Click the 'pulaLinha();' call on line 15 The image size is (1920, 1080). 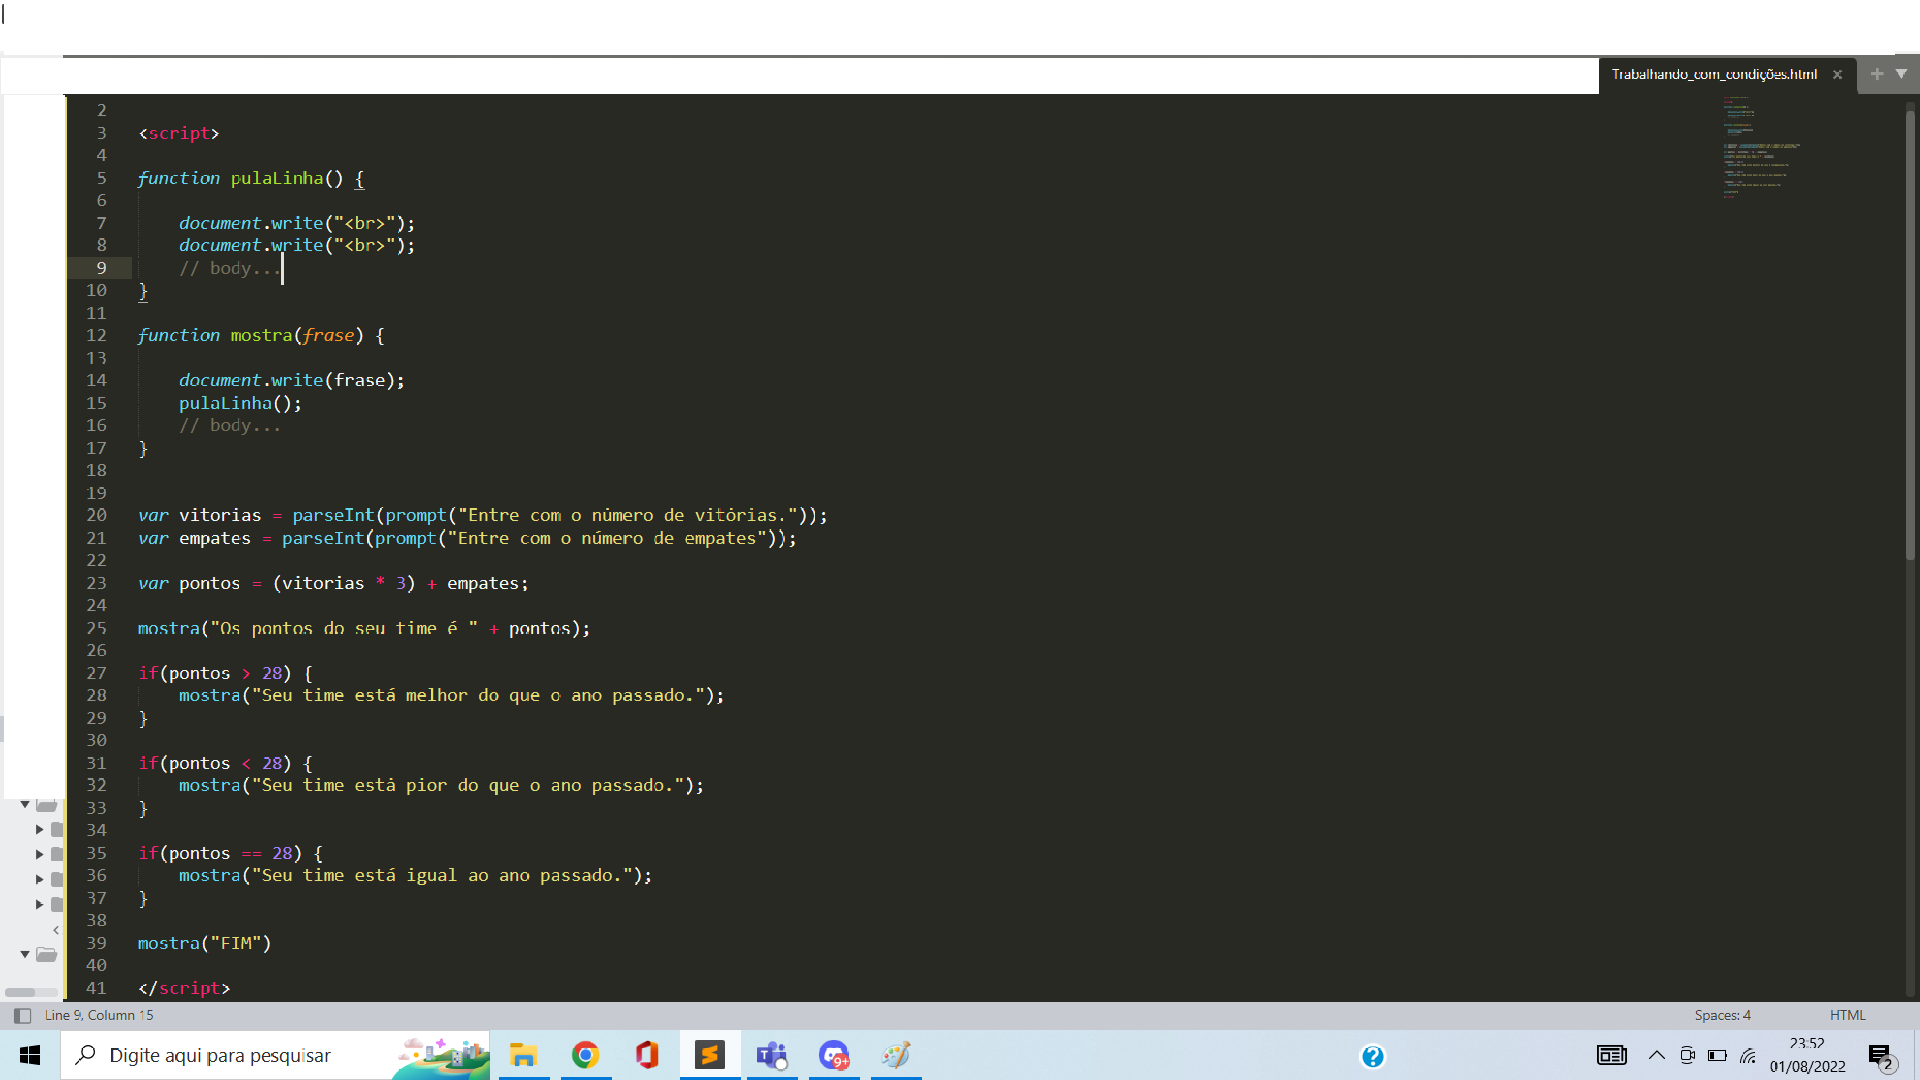[x=240, y=403]
